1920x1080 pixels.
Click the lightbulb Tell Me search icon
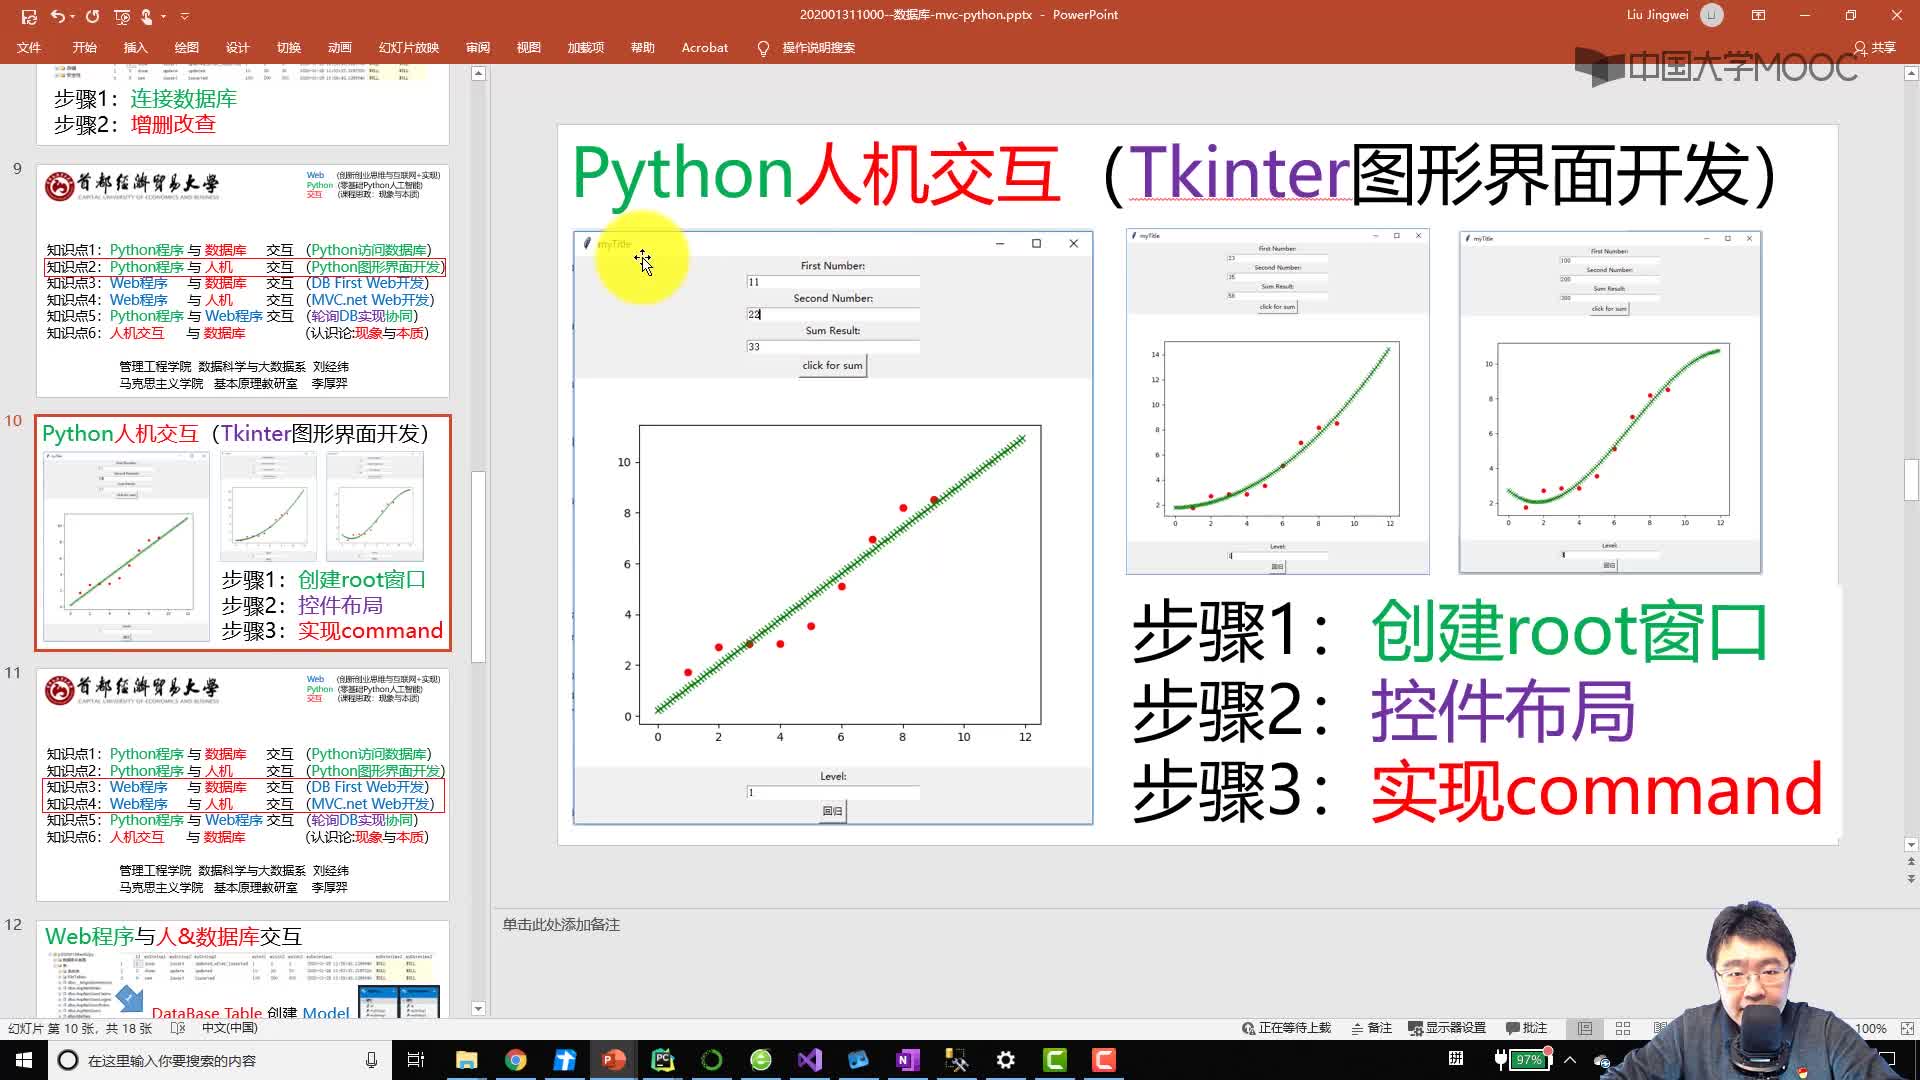[x=763, y=48]
